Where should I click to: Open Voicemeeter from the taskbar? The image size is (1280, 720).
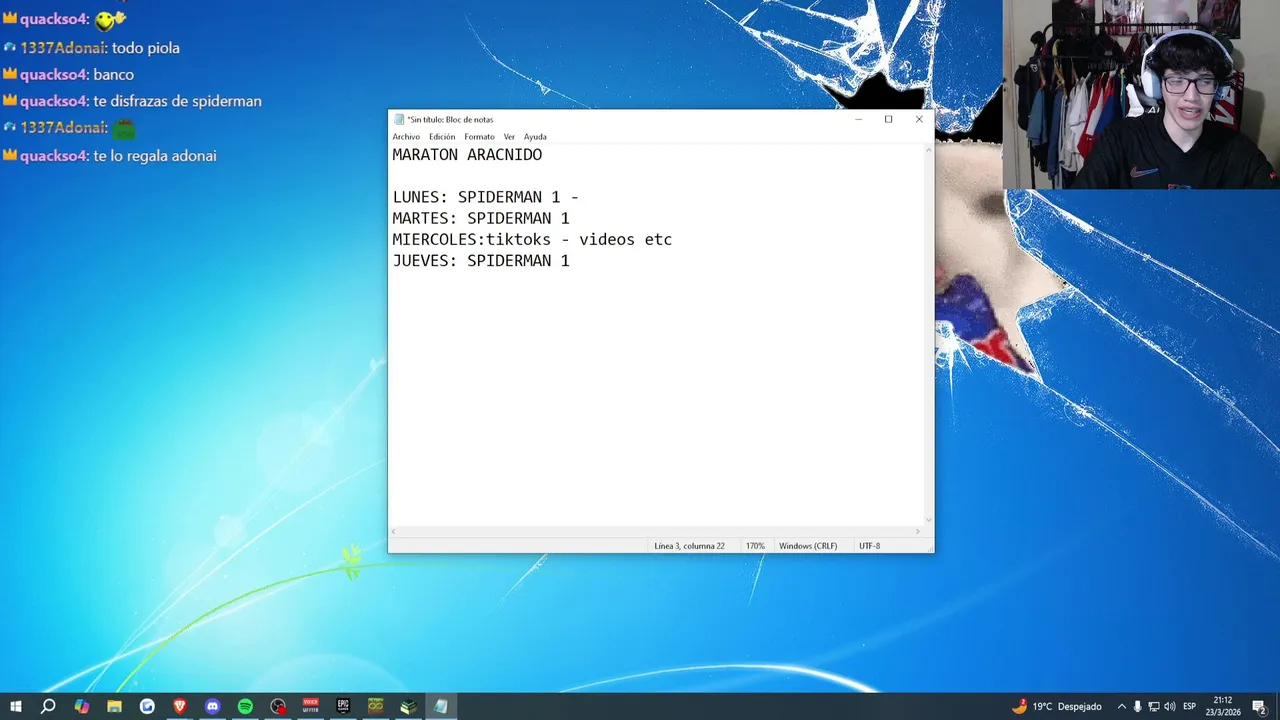[310, 707]
